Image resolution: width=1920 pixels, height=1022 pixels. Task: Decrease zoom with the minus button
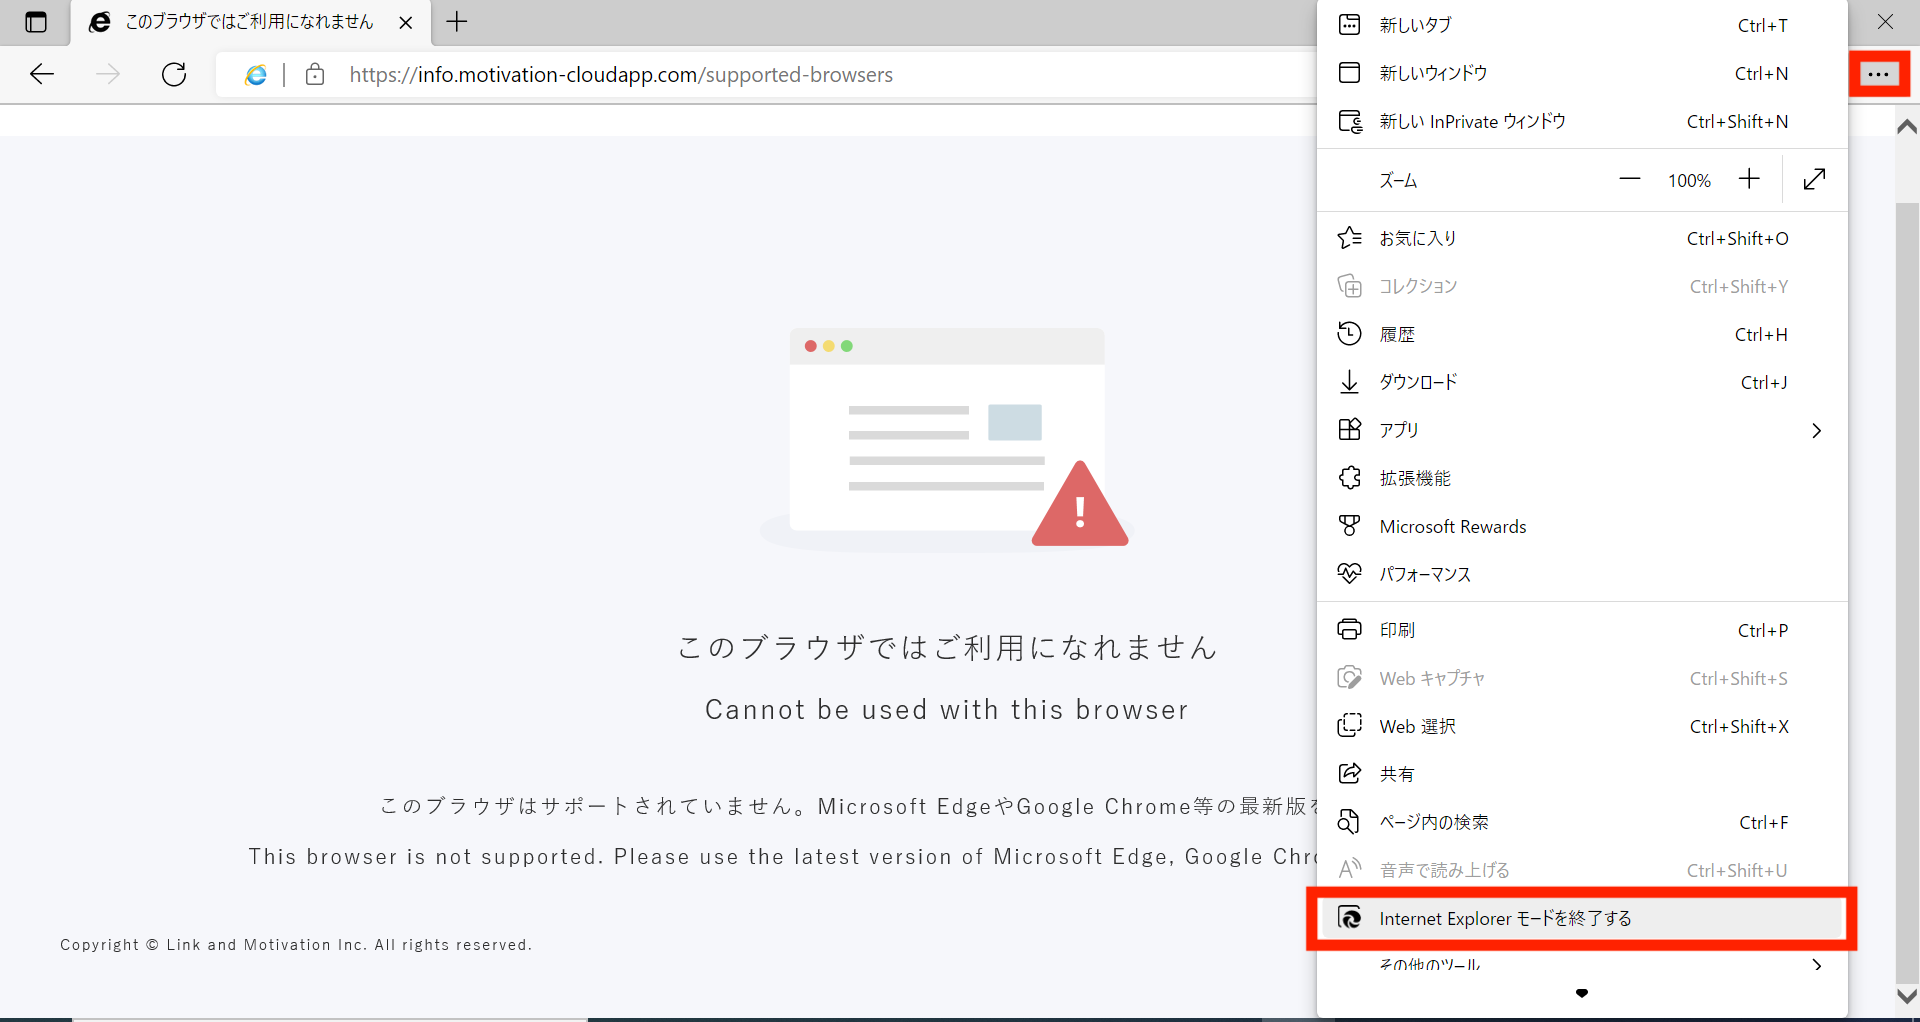pos(1629,179)
